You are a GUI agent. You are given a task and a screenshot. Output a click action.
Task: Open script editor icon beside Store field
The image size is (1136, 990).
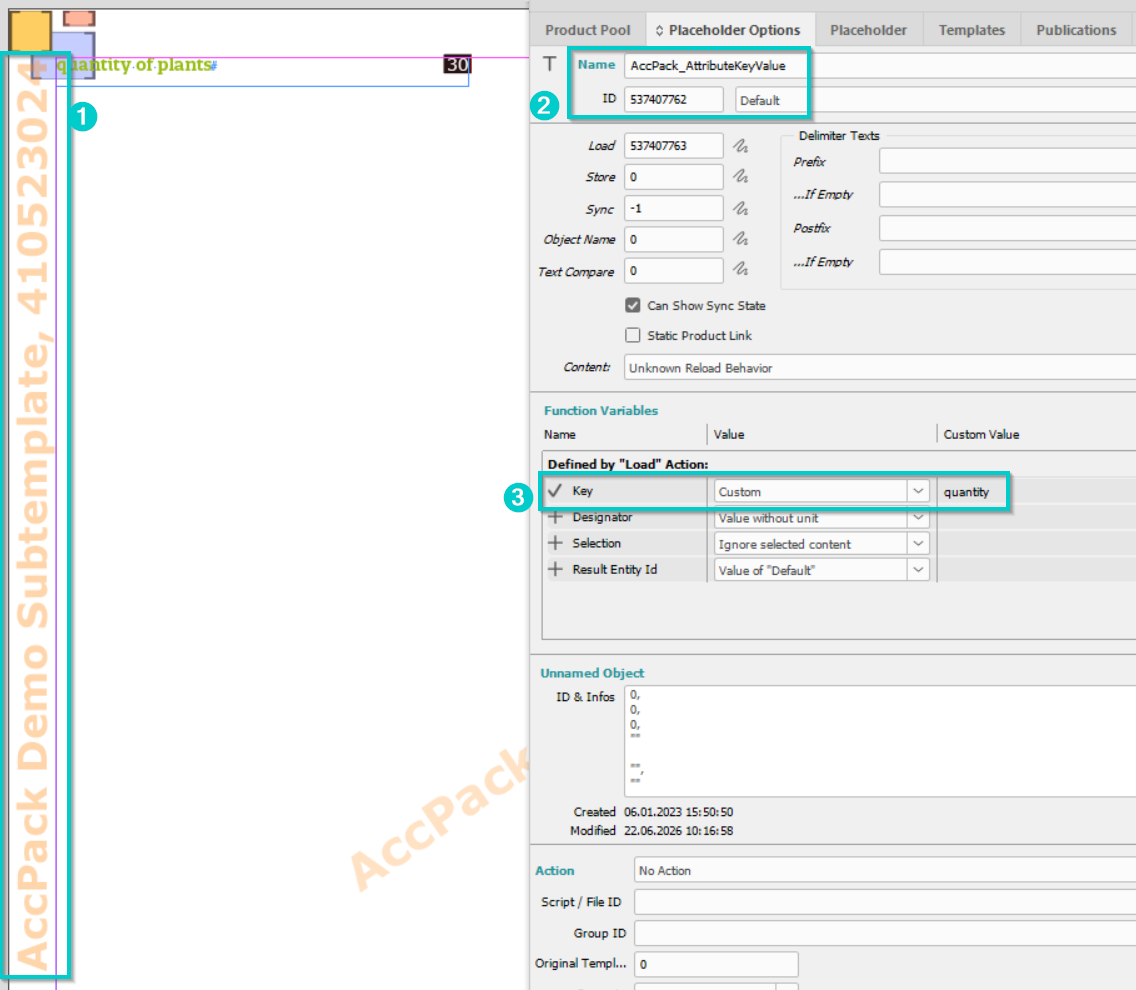740,177
